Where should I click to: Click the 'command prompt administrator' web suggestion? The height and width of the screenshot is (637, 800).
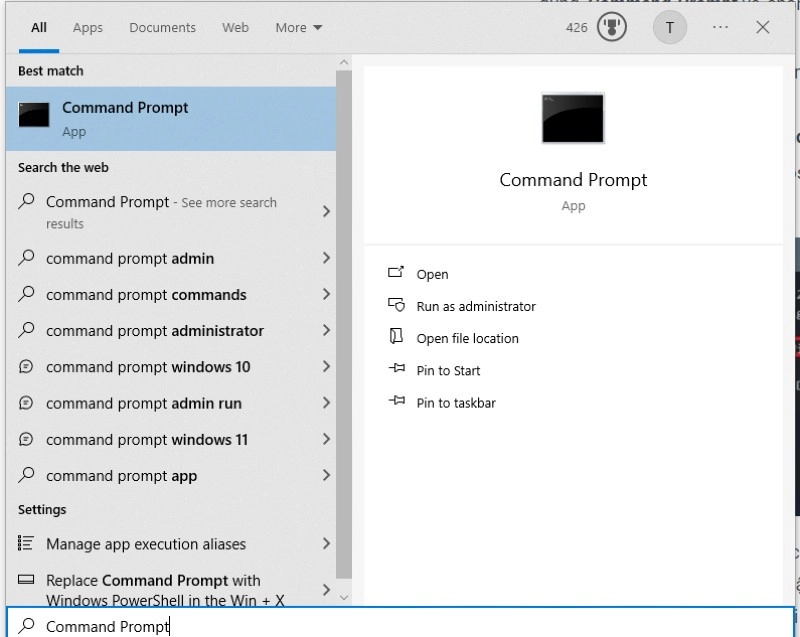click(171, 330)
